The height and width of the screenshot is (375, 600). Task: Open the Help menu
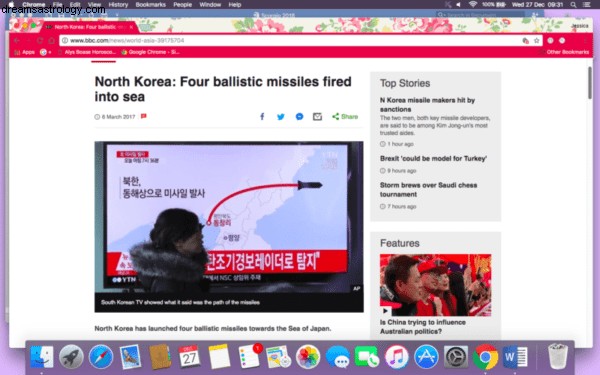[x=235, y=5]
